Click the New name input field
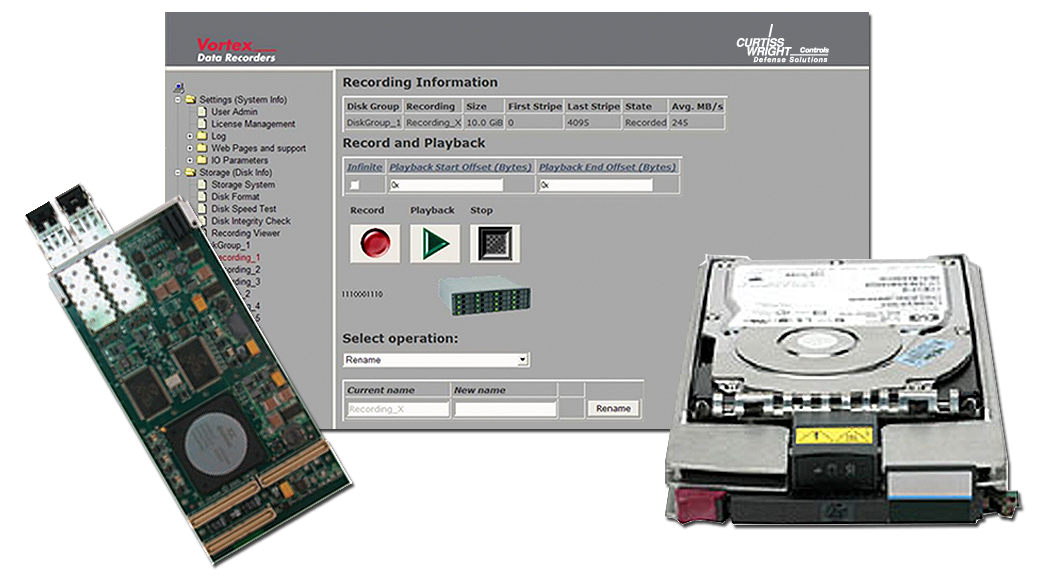Screen dimensions: 1050x576 coord(505,409)
